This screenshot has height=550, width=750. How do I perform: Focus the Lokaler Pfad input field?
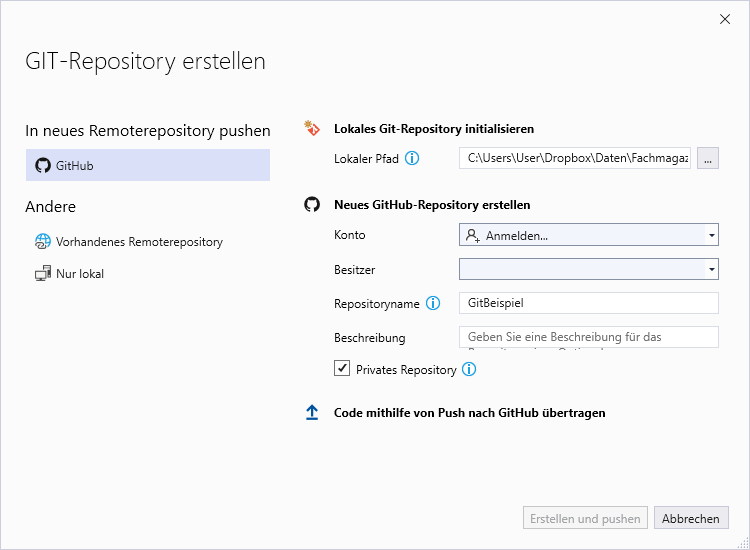click(575, 158)
